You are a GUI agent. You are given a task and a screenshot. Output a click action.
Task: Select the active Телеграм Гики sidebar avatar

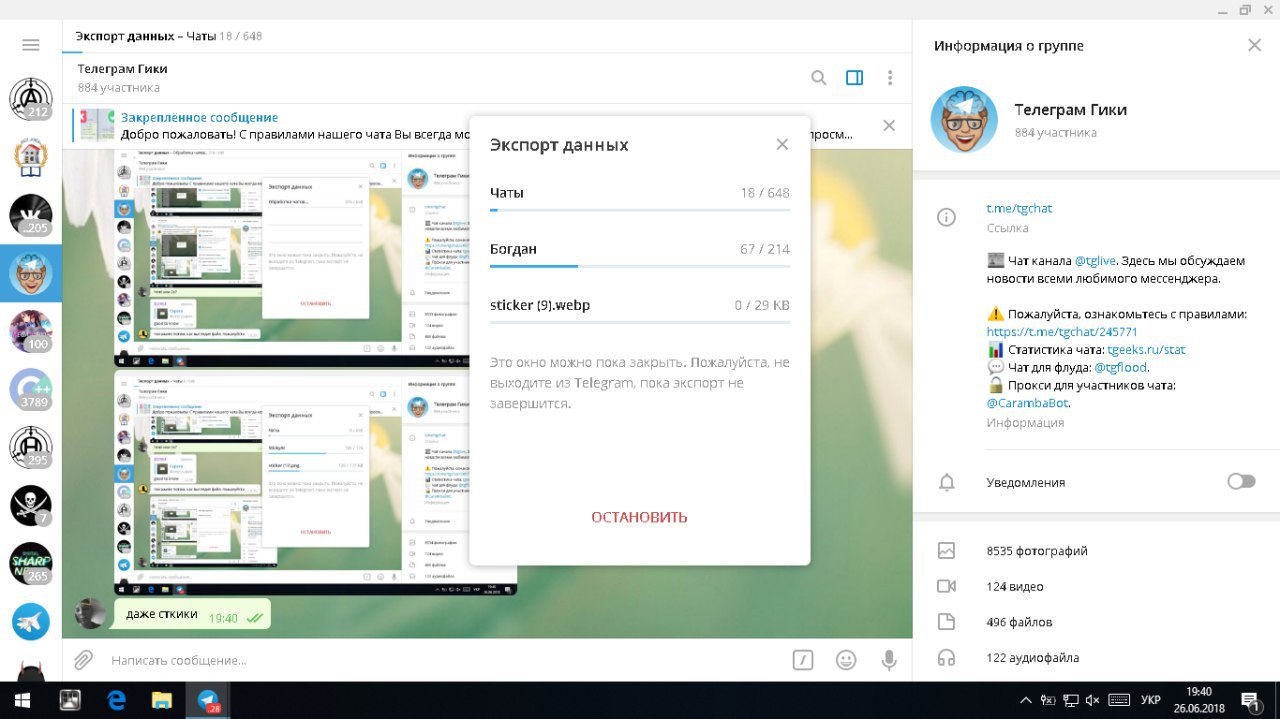tap(31, 273)
